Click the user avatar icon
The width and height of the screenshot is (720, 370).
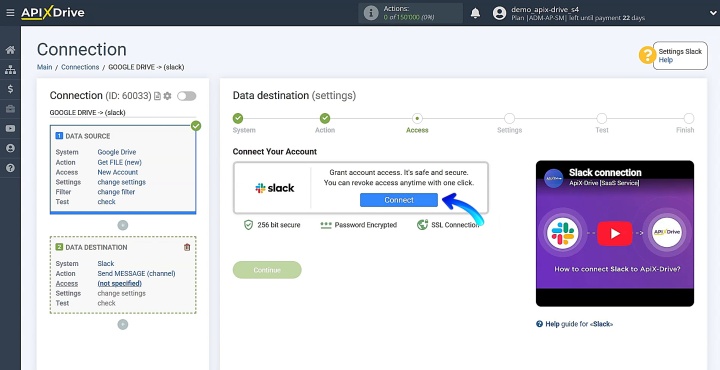pos(499,13)
